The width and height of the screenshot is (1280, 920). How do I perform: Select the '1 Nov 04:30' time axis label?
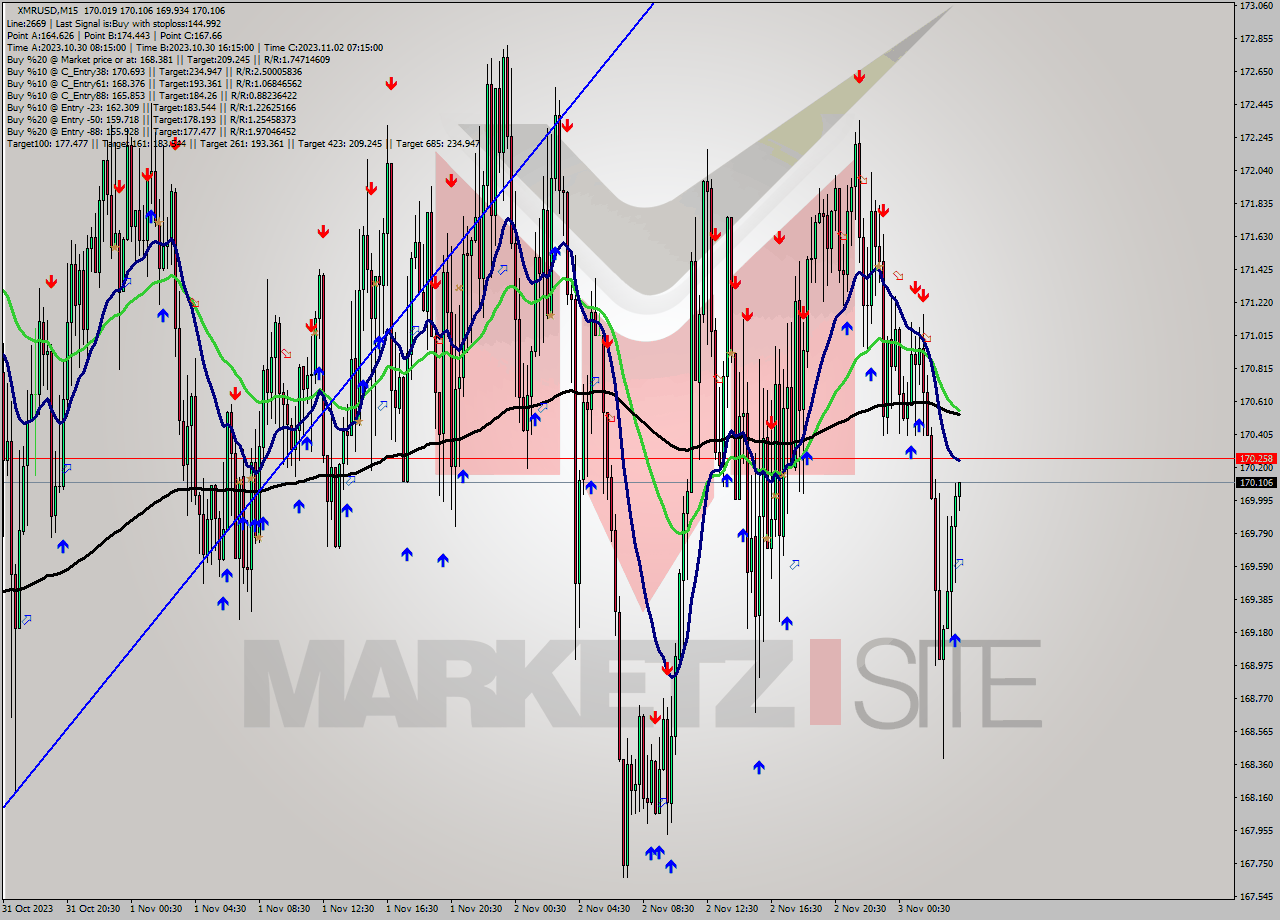coord(220,909)
